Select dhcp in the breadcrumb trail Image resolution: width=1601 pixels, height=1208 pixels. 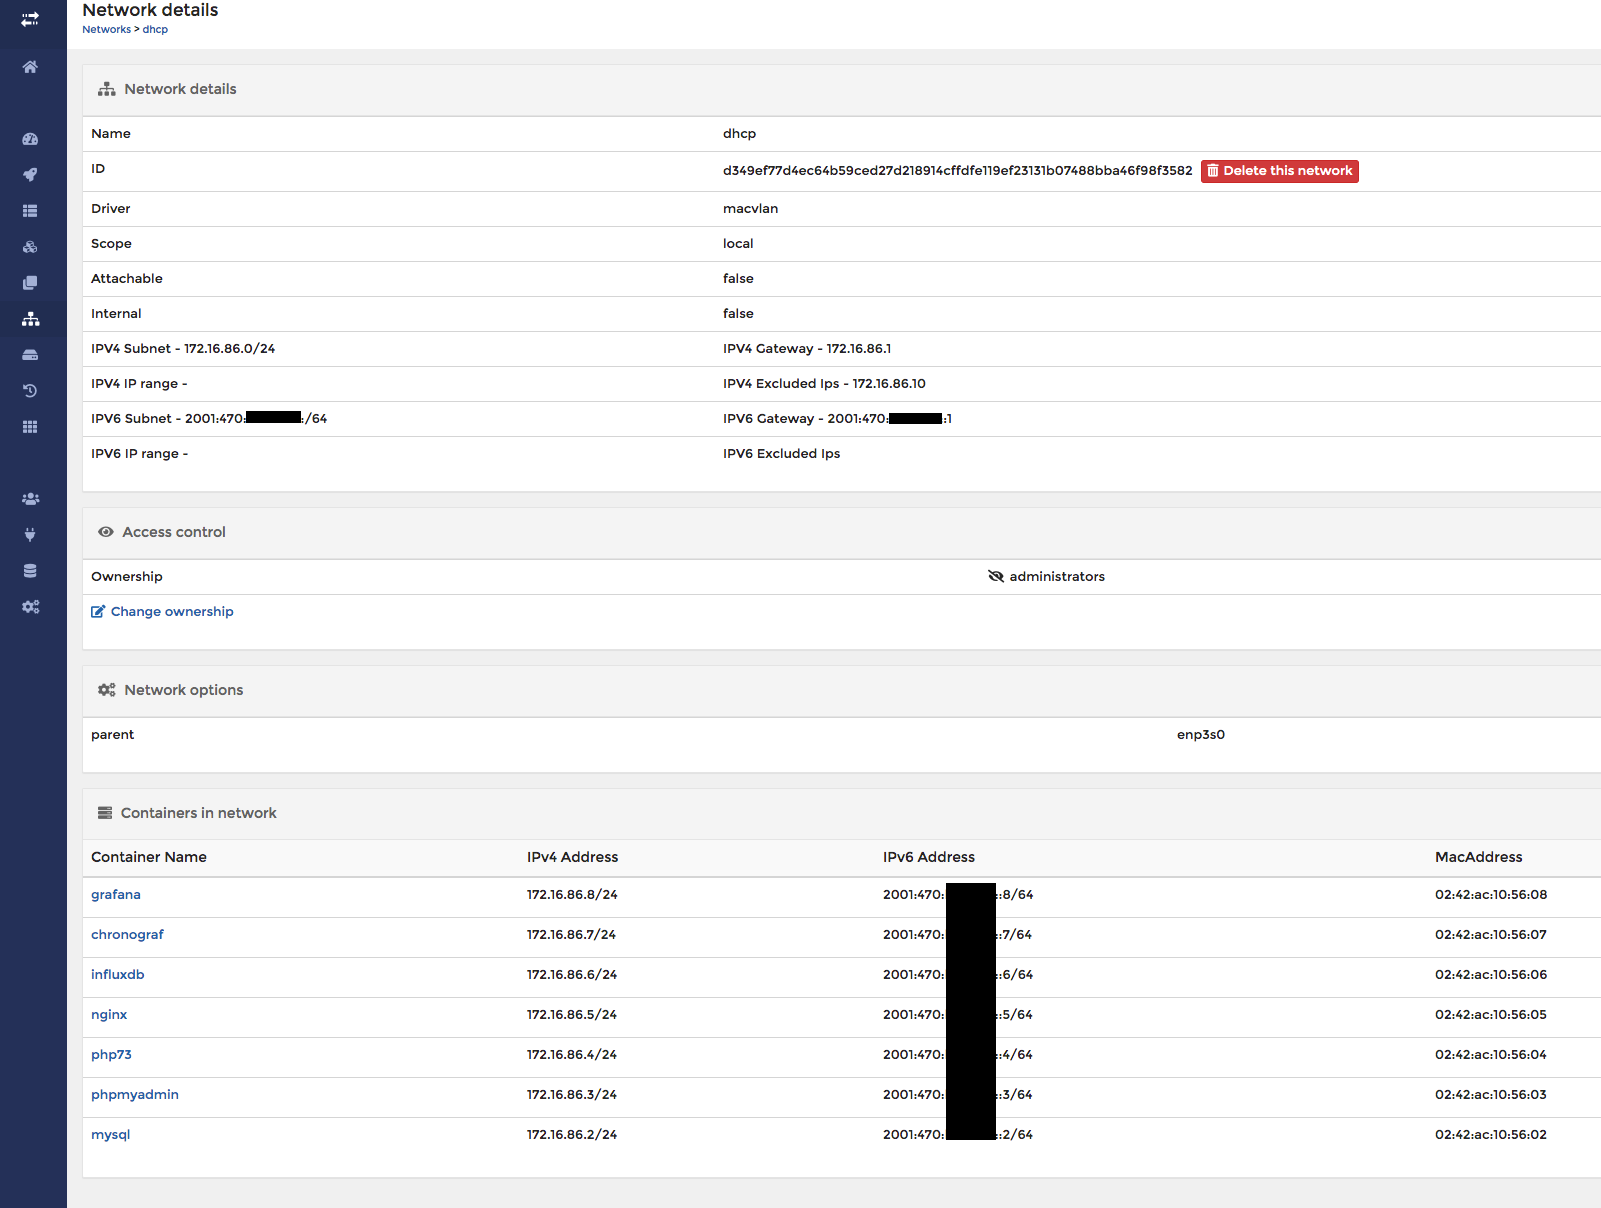tap(155, 29)
